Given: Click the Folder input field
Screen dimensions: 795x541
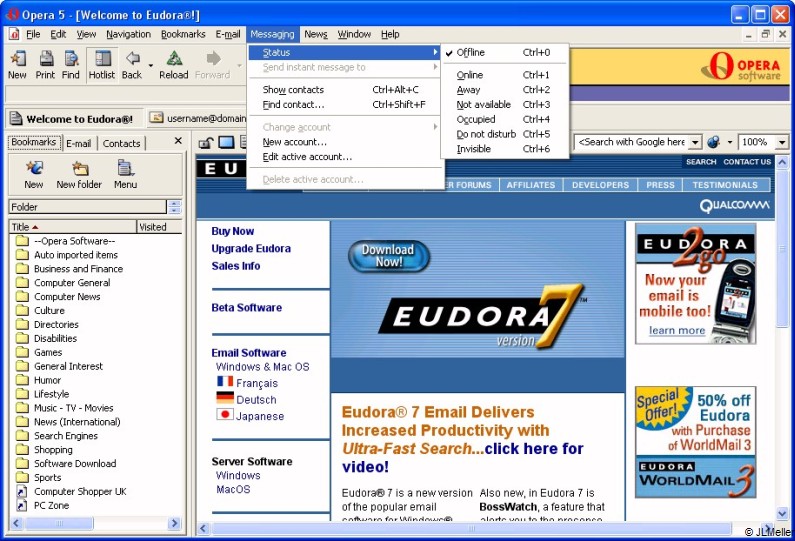Looking at the screenshot, I should click(88, 207).
